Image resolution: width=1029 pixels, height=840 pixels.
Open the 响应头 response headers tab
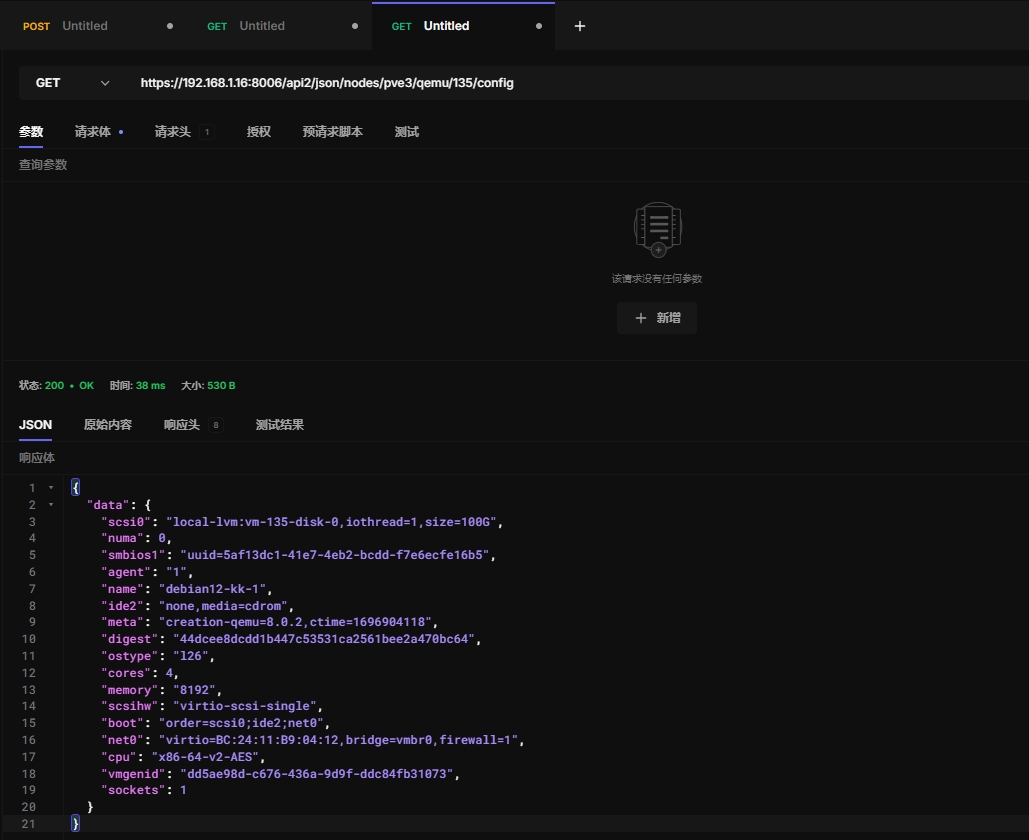(x=182, y=425)
